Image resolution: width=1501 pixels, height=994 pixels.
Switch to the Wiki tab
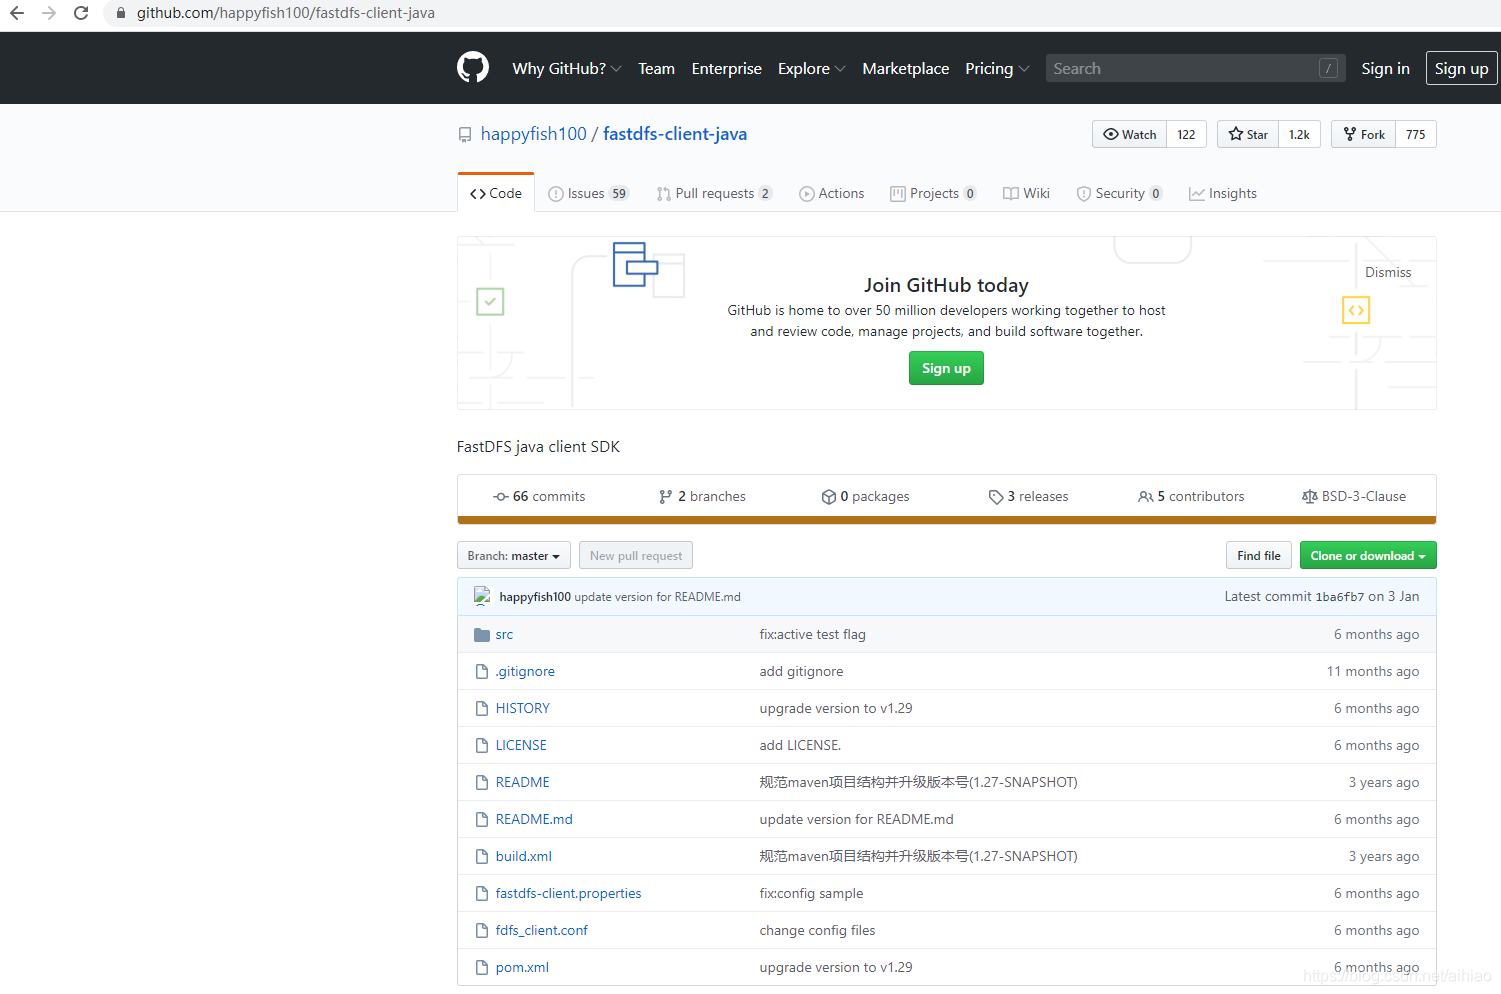[1027, 194]
